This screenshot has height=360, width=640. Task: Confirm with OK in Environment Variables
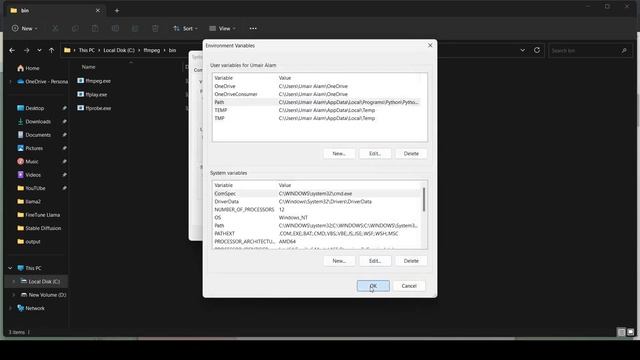(373, 286)
